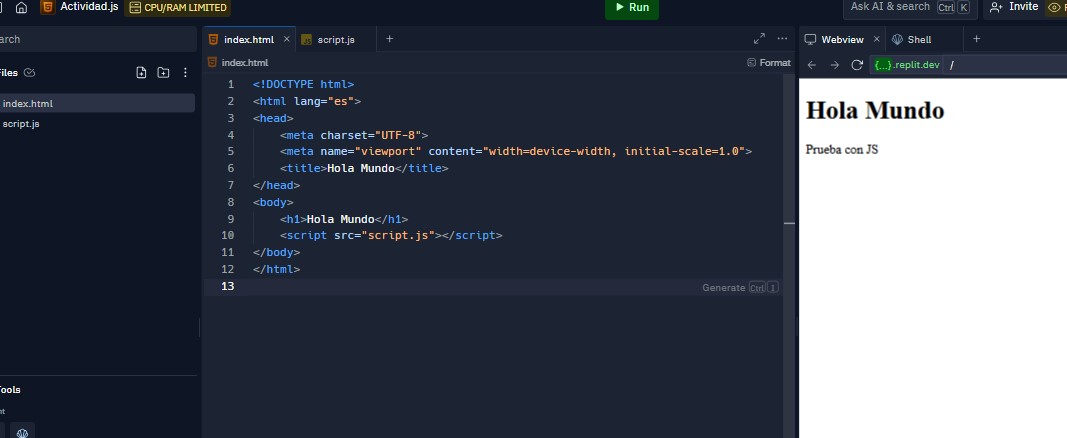
Task: Open the Files panel three-dot menu
Action: click(185, 73)
